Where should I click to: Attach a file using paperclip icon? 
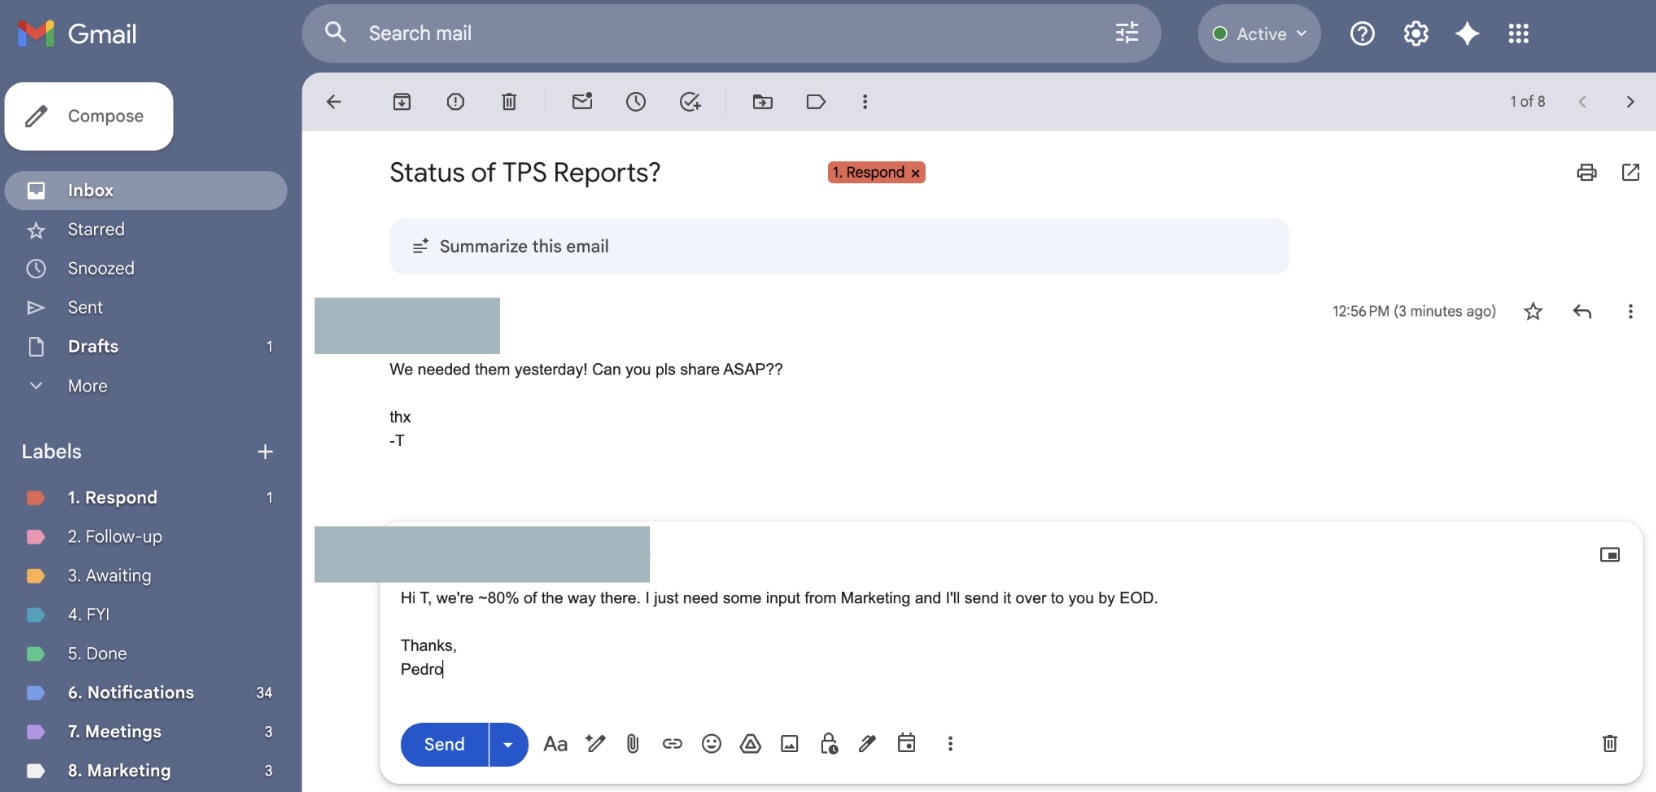tap(633, 744)
